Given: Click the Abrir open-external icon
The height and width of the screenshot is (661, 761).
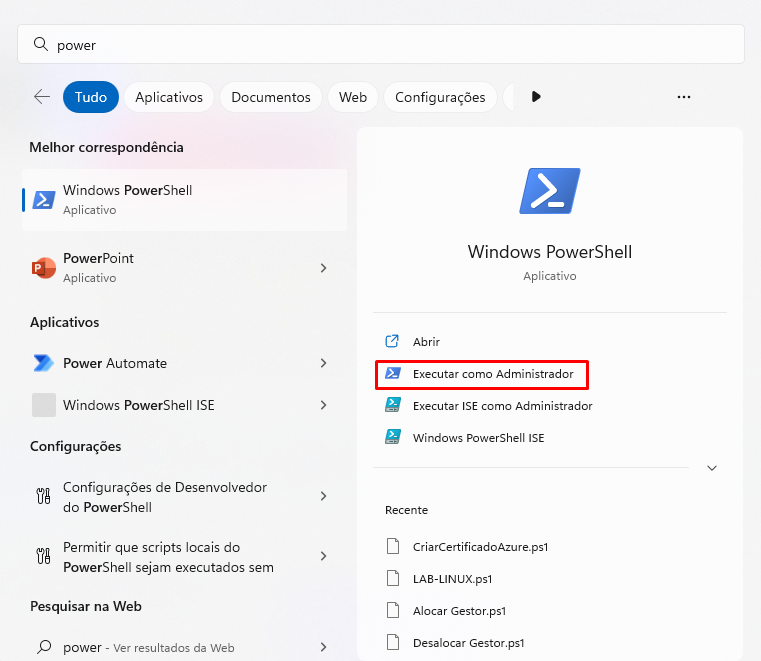Looking at the screenshot, I should click(393, 342).
